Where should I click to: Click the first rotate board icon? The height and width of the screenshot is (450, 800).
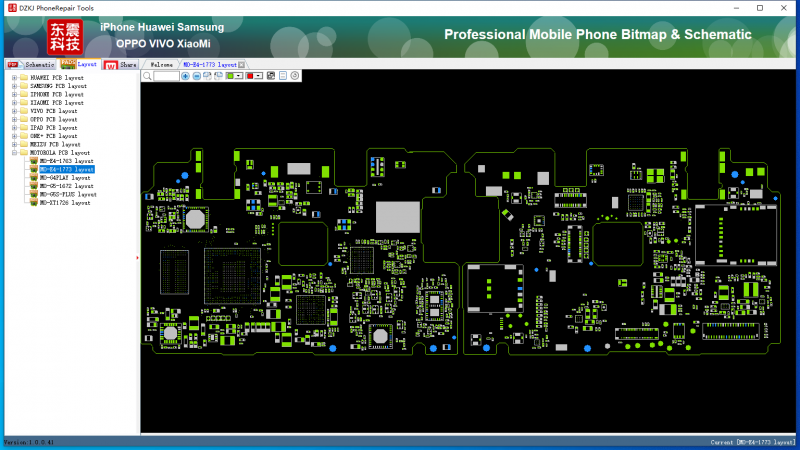(207, 76)
